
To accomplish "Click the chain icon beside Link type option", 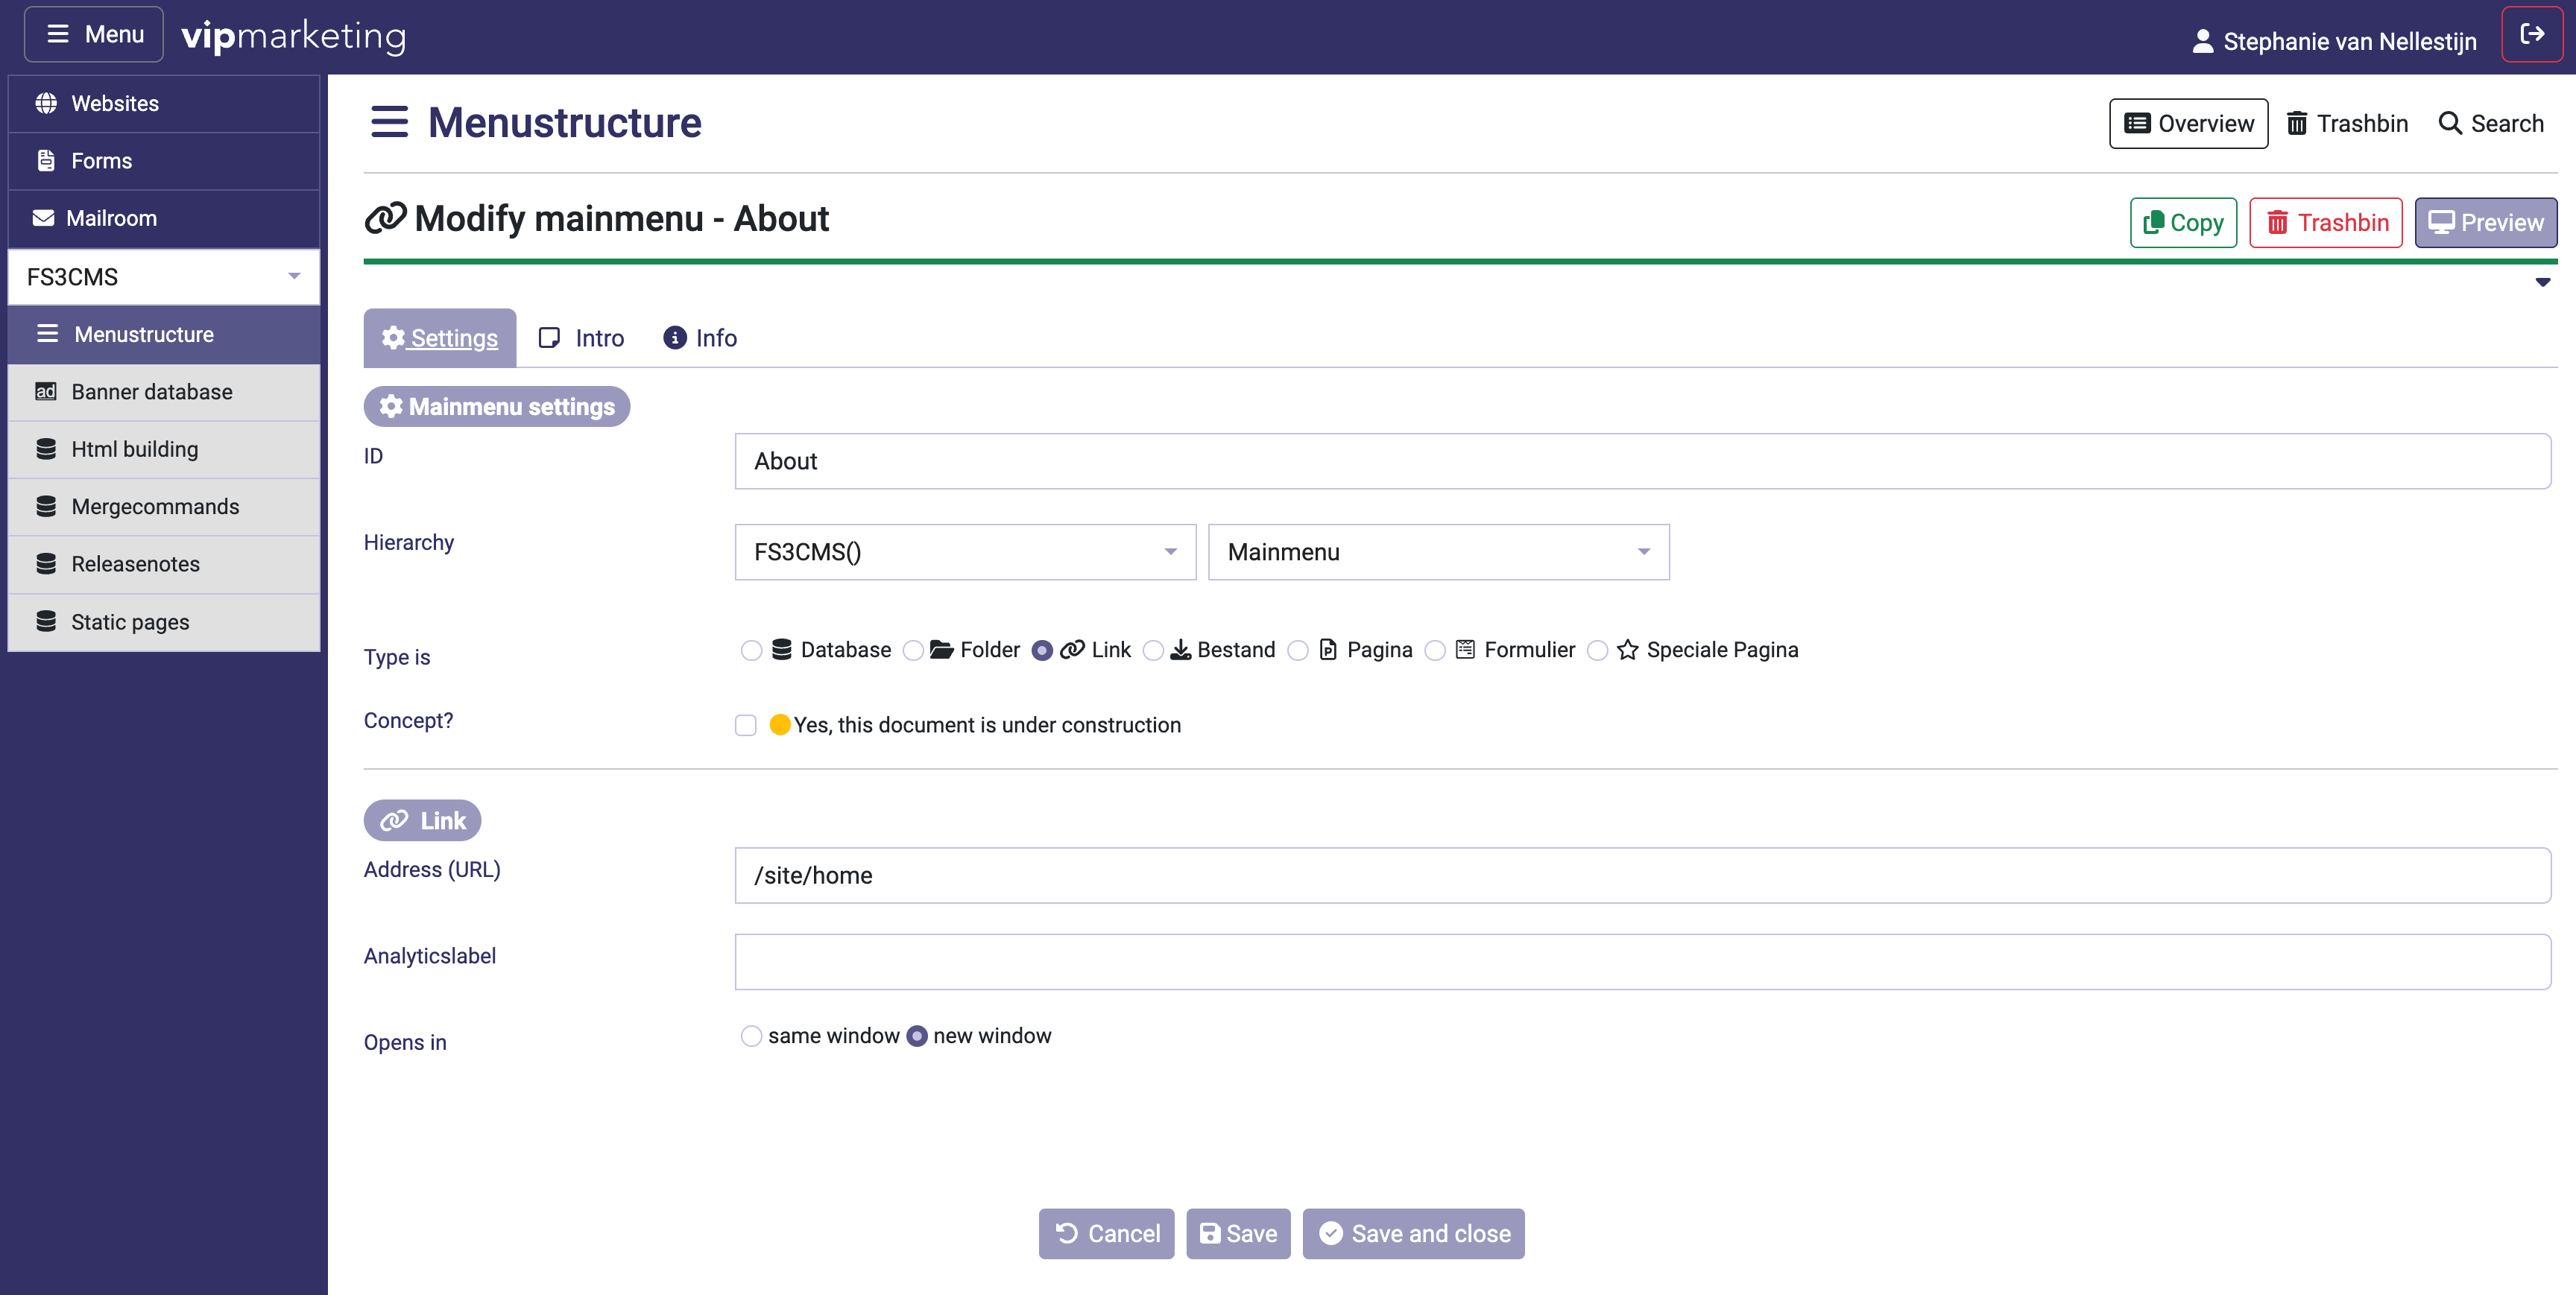I will (x=1072, y=650).
